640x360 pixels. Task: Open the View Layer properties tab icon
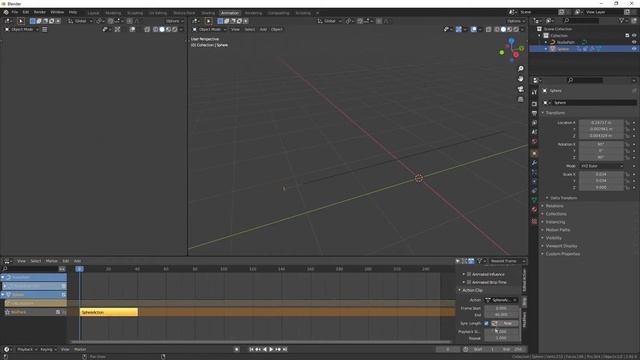point(534,123)
